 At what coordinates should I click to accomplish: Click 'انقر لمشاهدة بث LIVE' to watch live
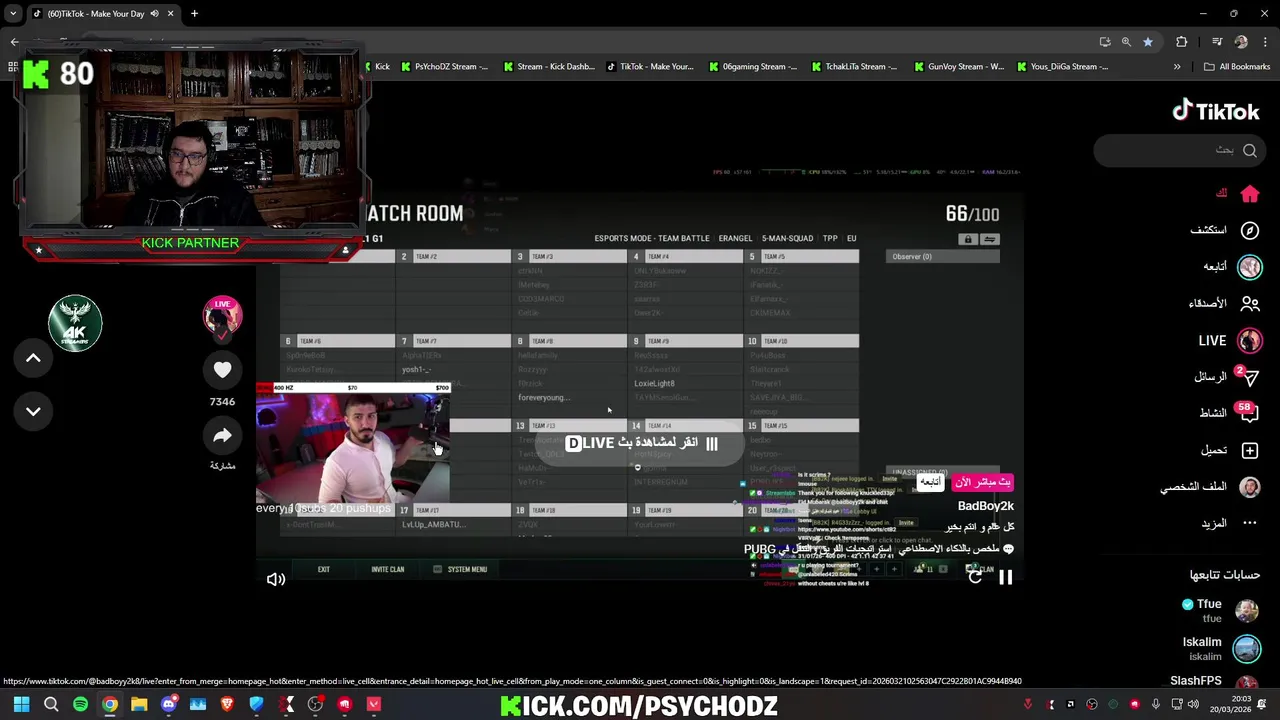(641, 443)
